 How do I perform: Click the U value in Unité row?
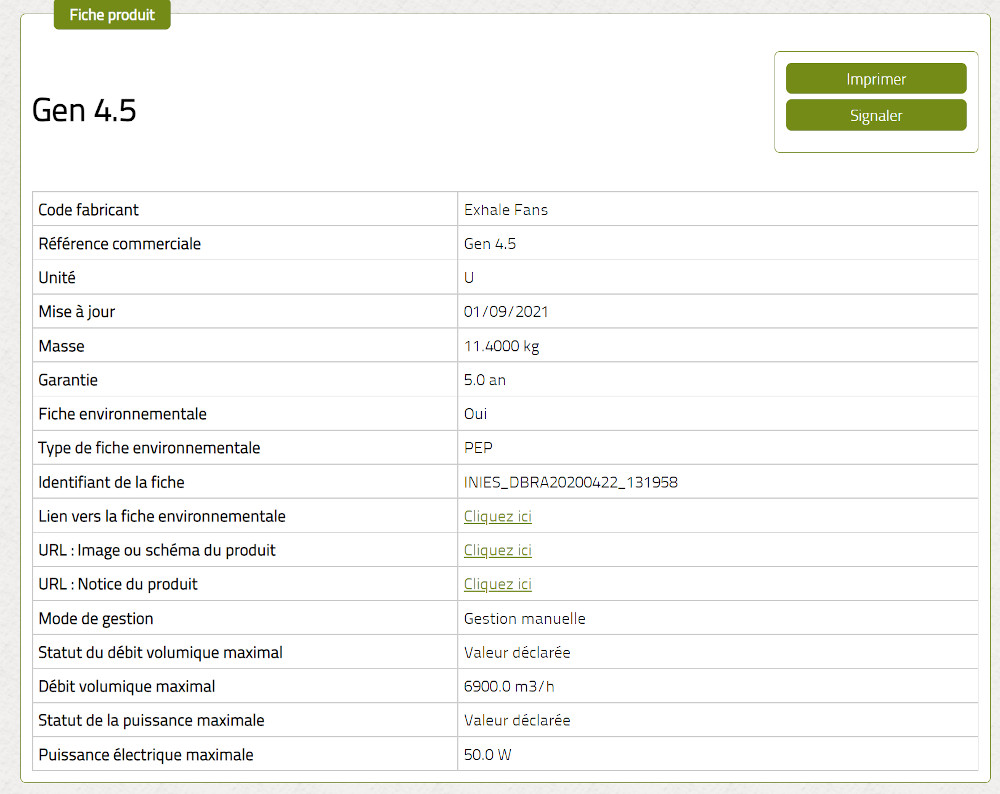coord(469,277)
